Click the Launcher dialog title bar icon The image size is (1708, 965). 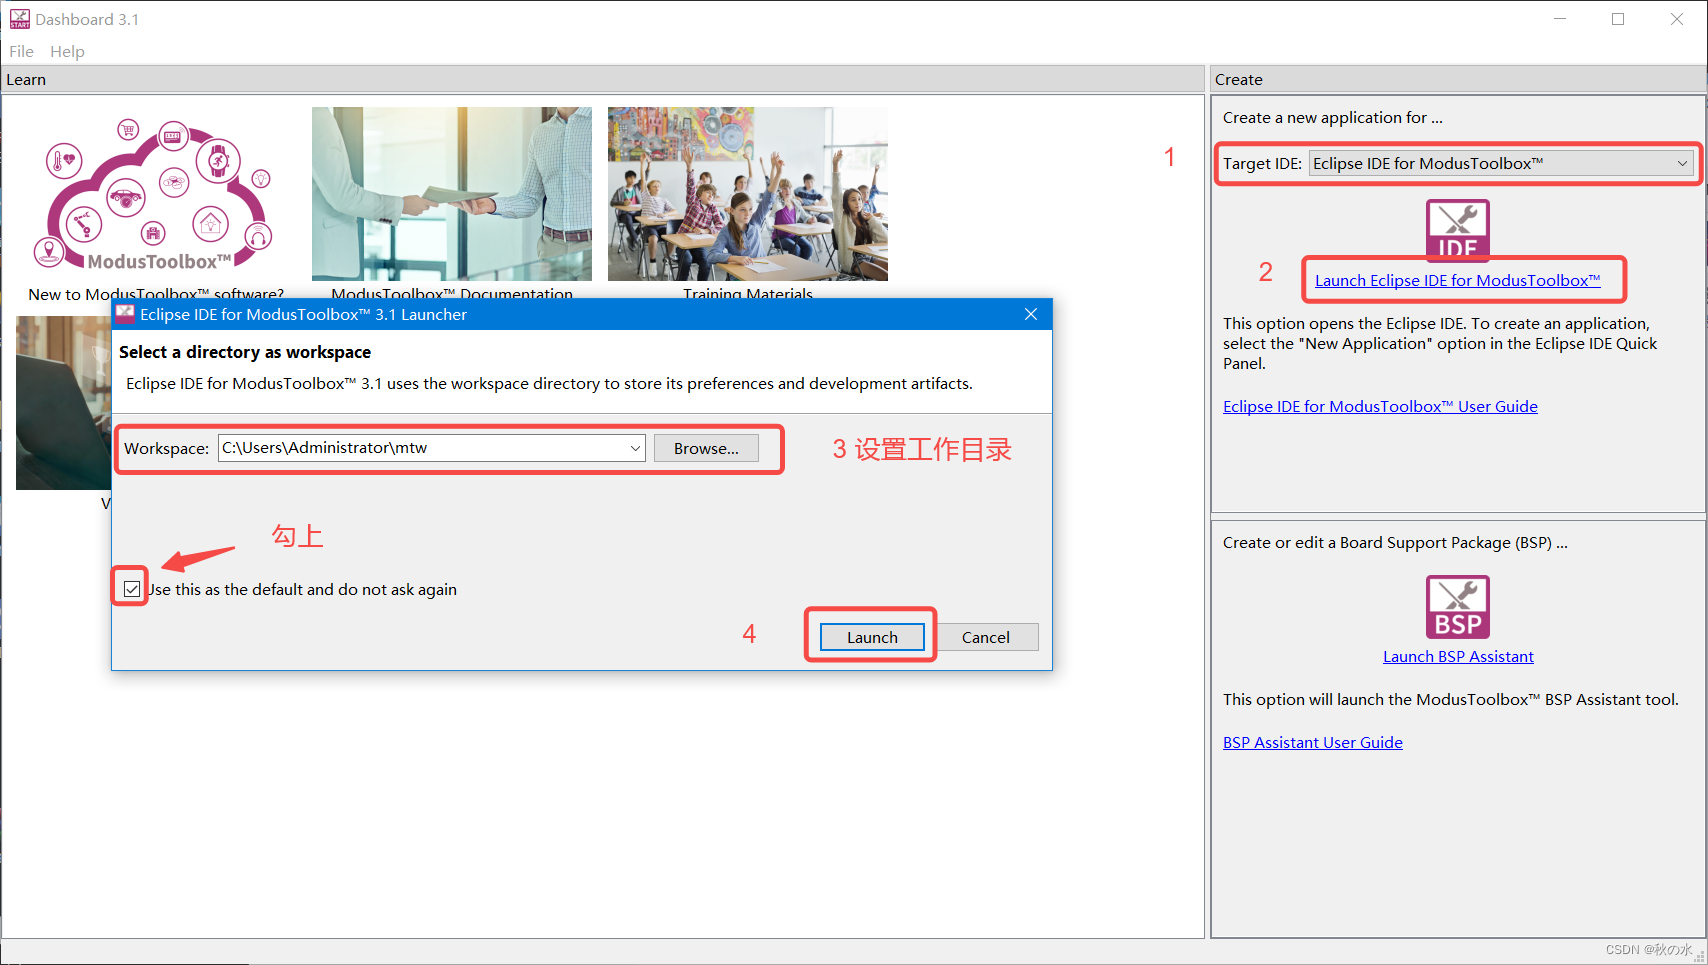(125, 314)
